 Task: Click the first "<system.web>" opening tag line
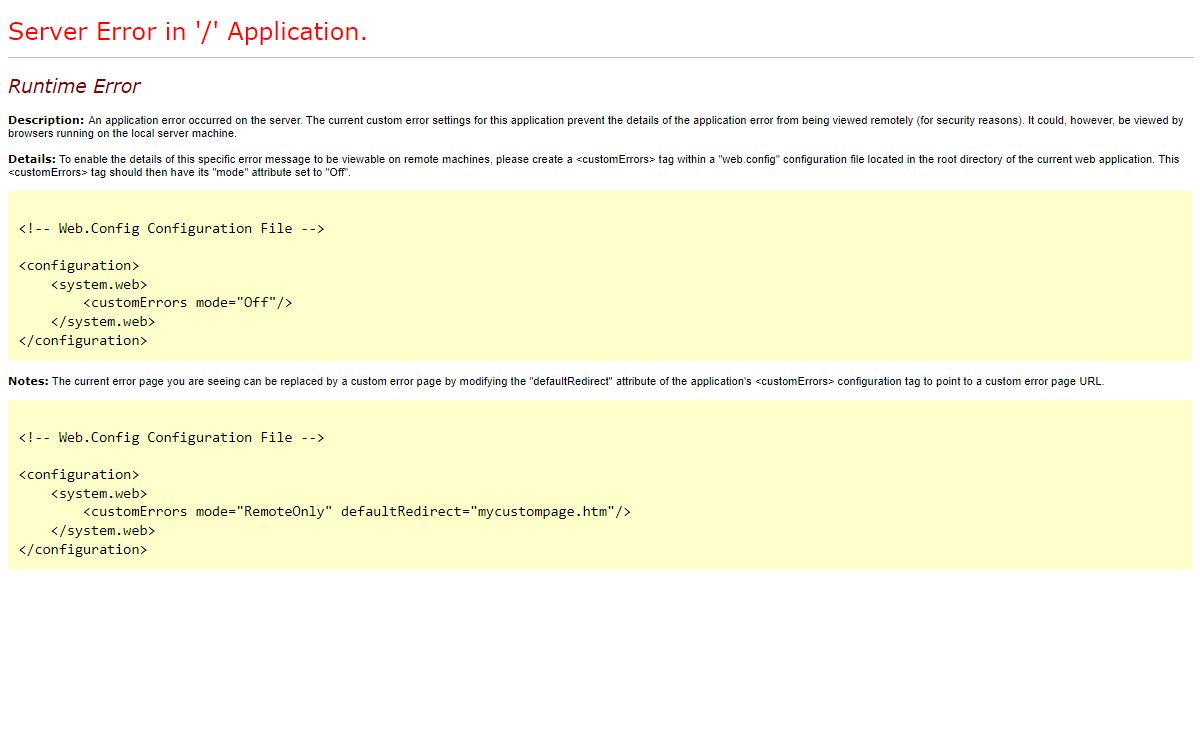[99, 284]
